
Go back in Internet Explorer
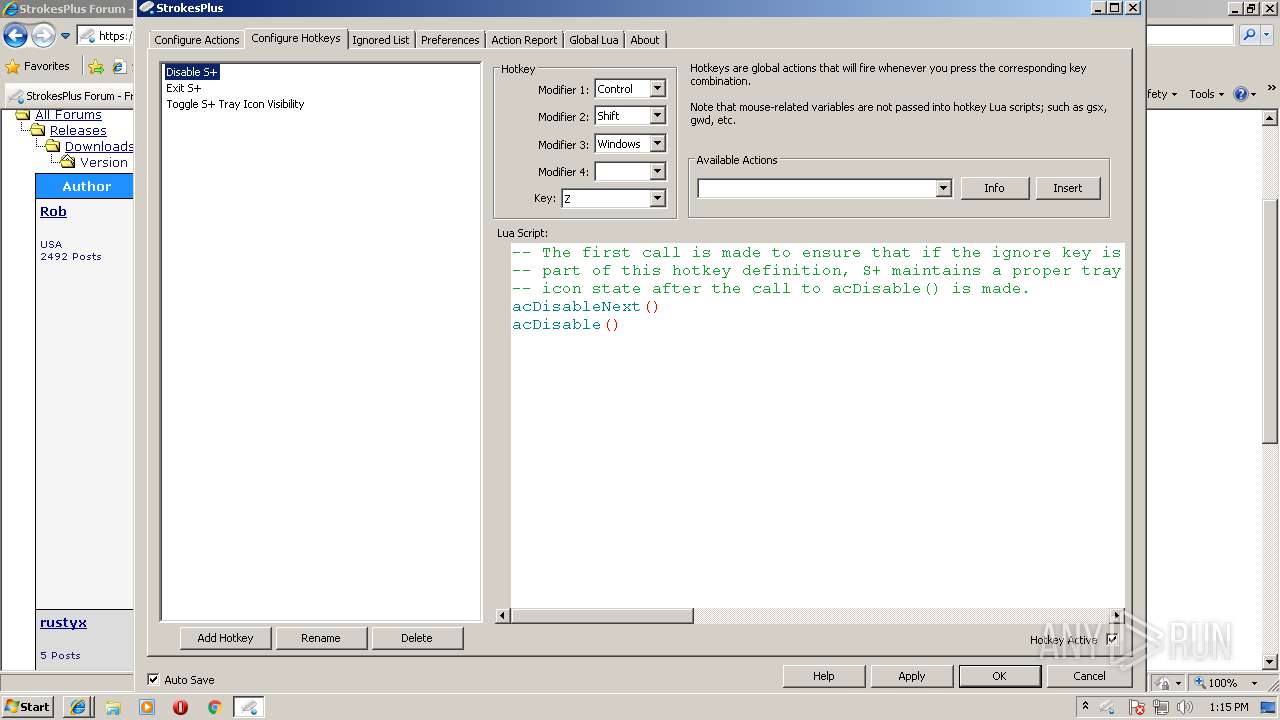15,36
